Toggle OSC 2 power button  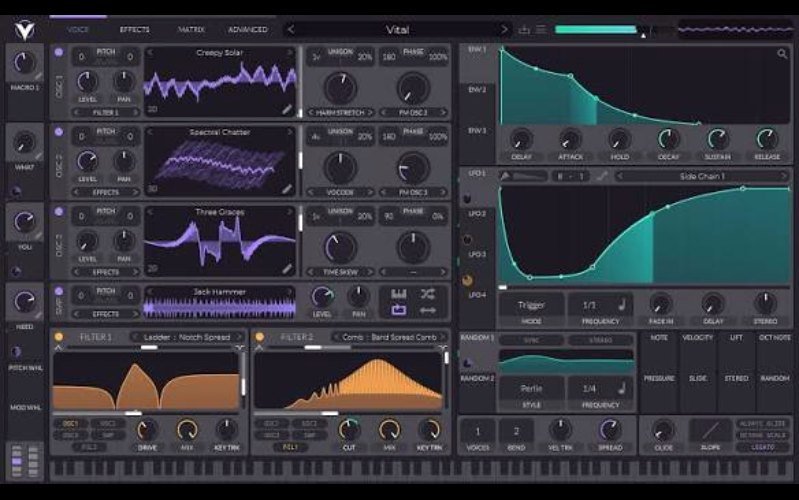coord(59,131)
